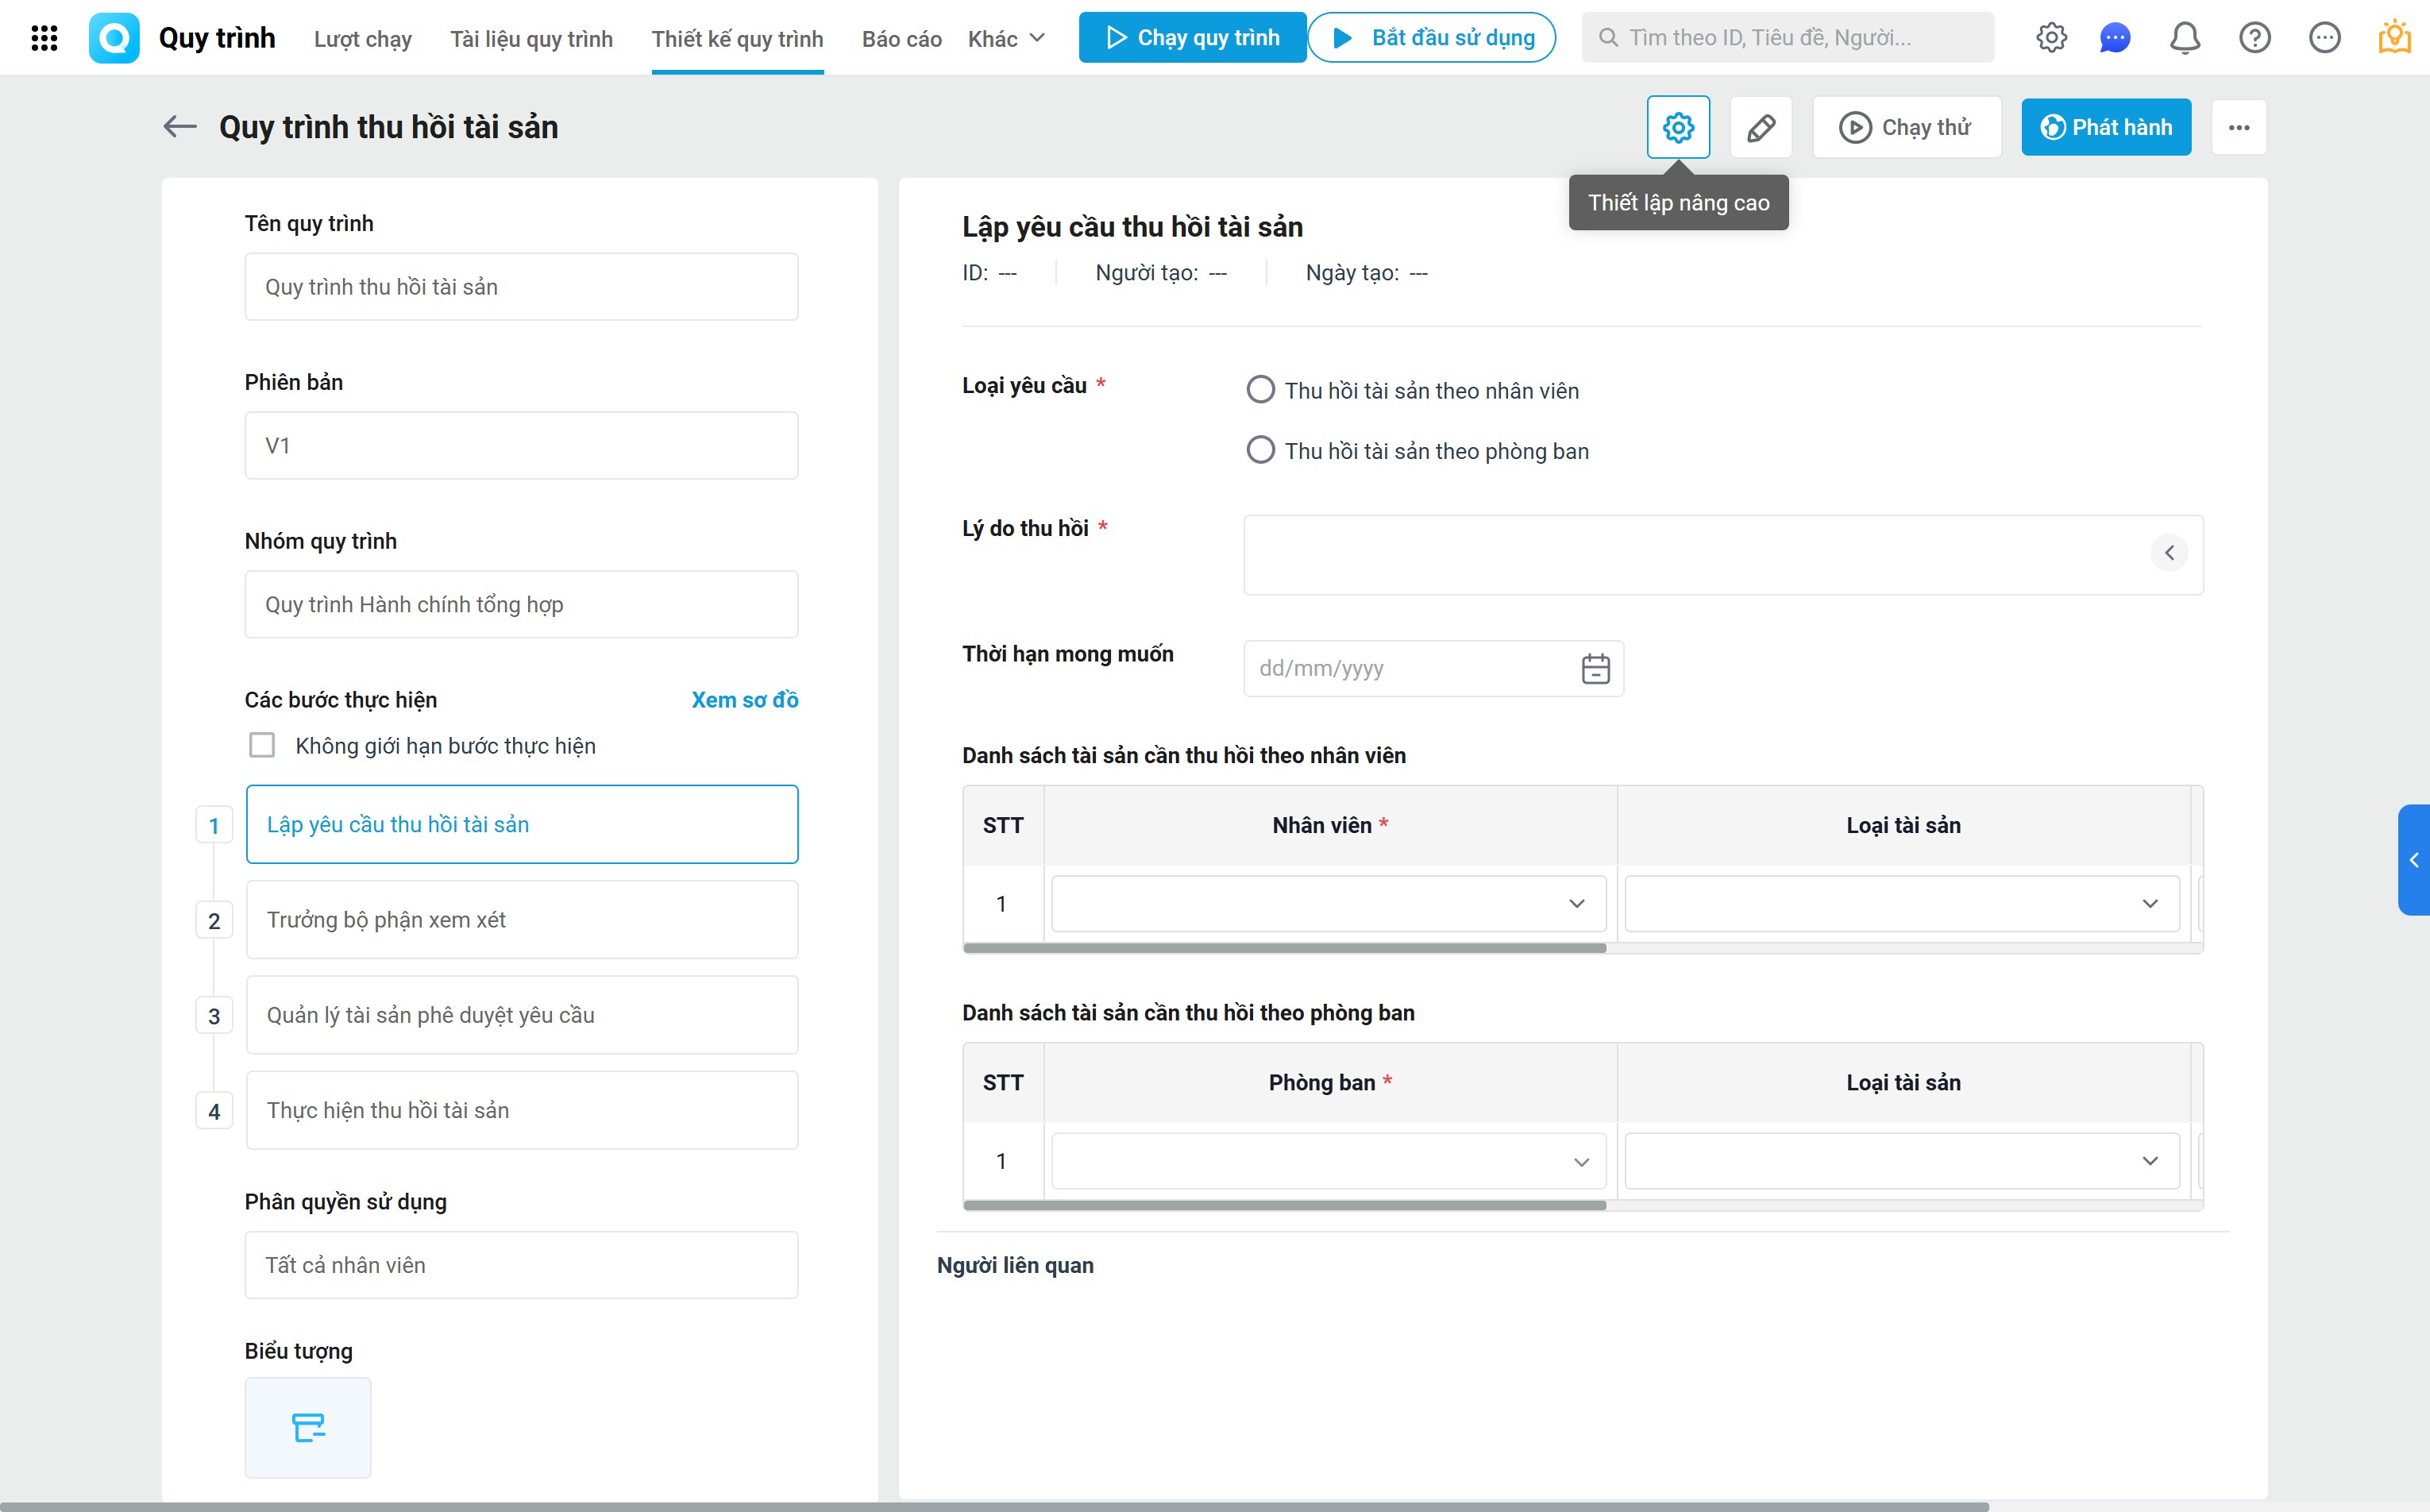The width and height of the screenshot is (2430, 1512).
Task: Open the Khác dropdown menu
Action: tap(1006, 39)
